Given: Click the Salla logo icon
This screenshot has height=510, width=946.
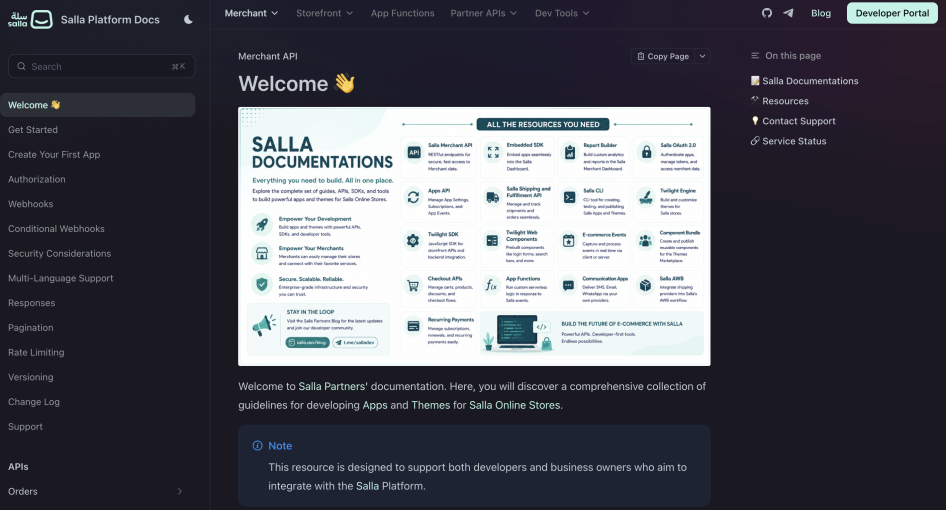Looking at the screenshot, I should (30, 19).
